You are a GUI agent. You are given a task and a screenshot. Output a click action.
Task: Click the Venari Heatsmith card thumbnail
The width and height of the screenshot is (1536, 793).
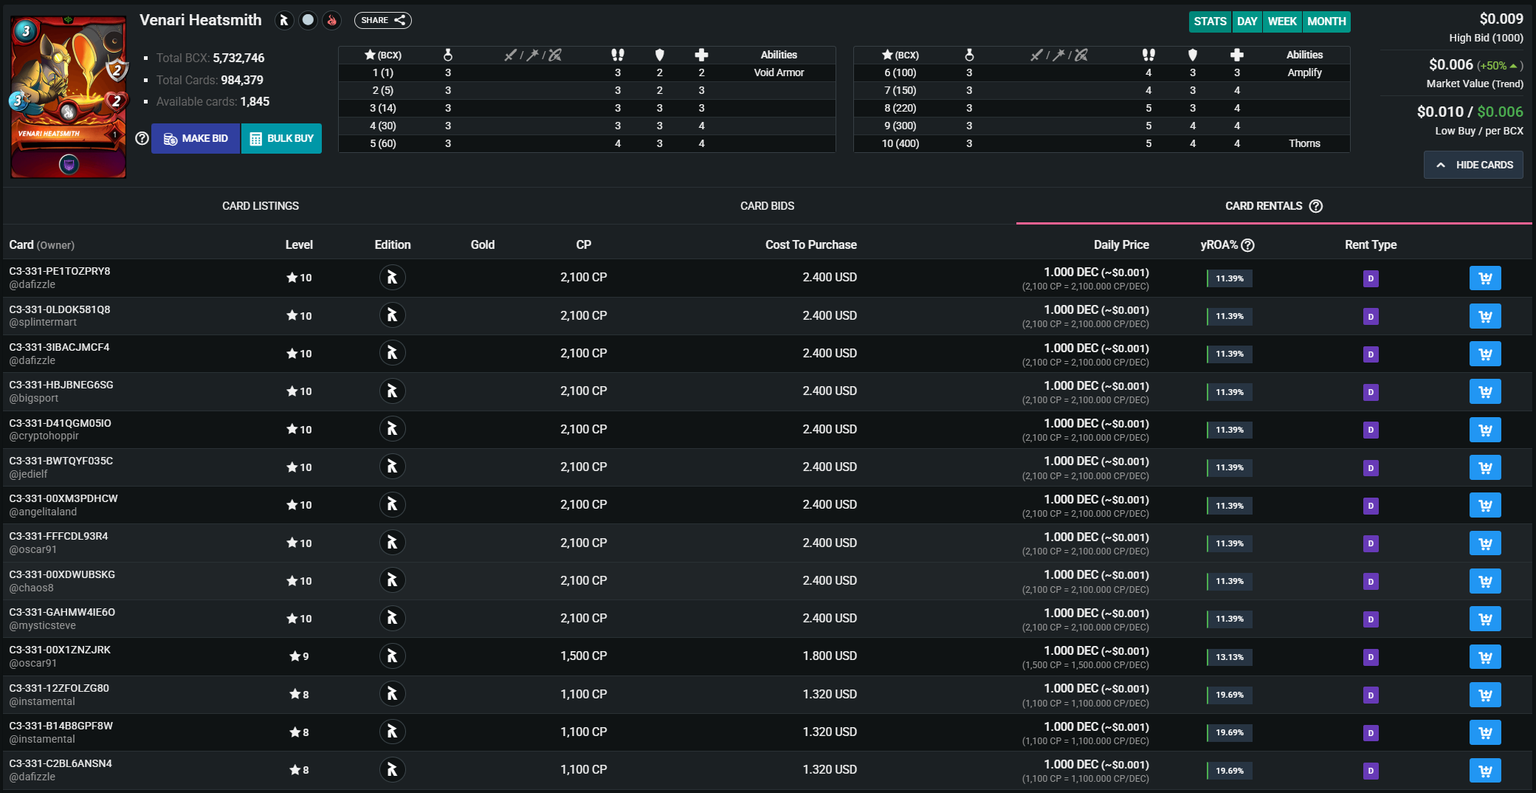[x=68, y=96]
